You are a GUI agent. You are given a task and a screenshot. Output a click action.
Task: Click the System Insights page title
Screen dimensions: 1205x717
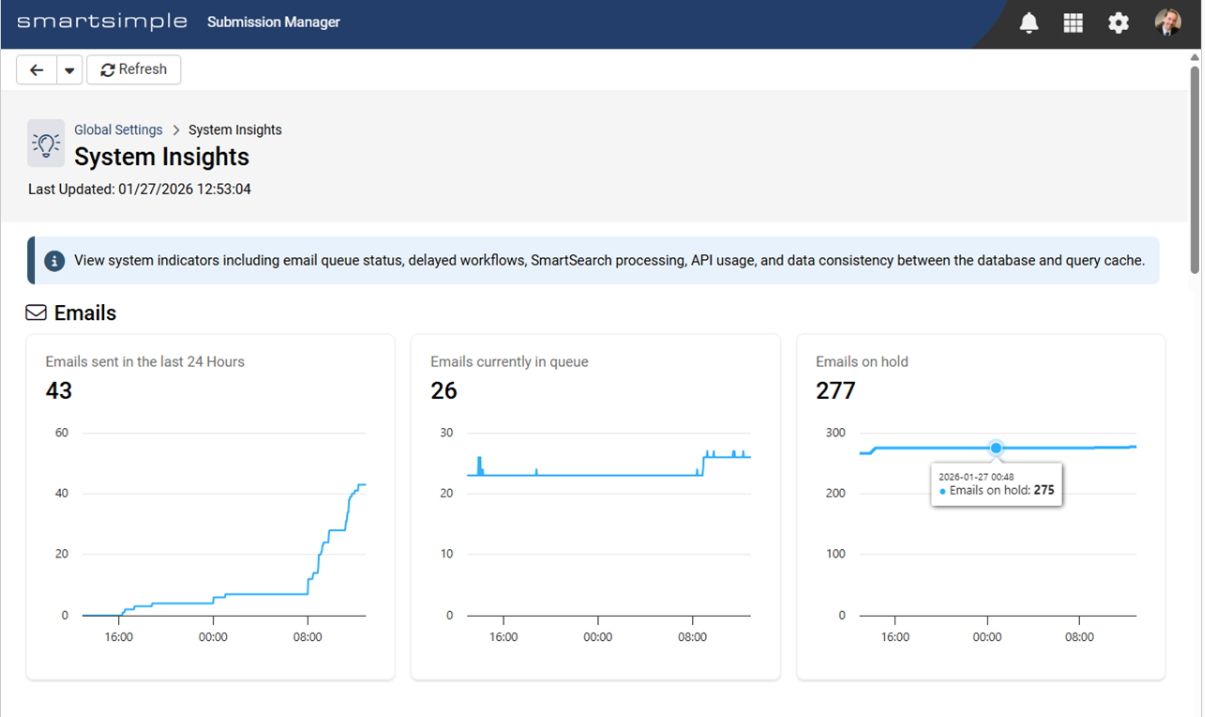tap(162, 157)
